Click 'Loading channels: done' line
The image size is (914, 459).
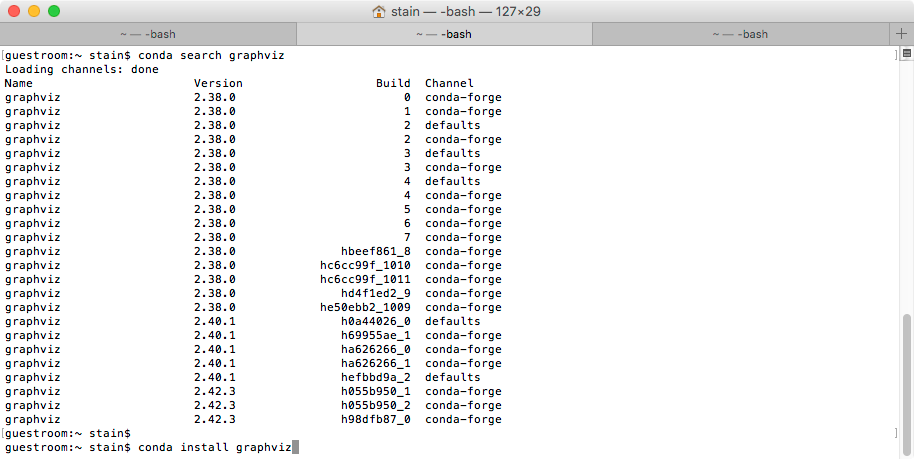82,69
